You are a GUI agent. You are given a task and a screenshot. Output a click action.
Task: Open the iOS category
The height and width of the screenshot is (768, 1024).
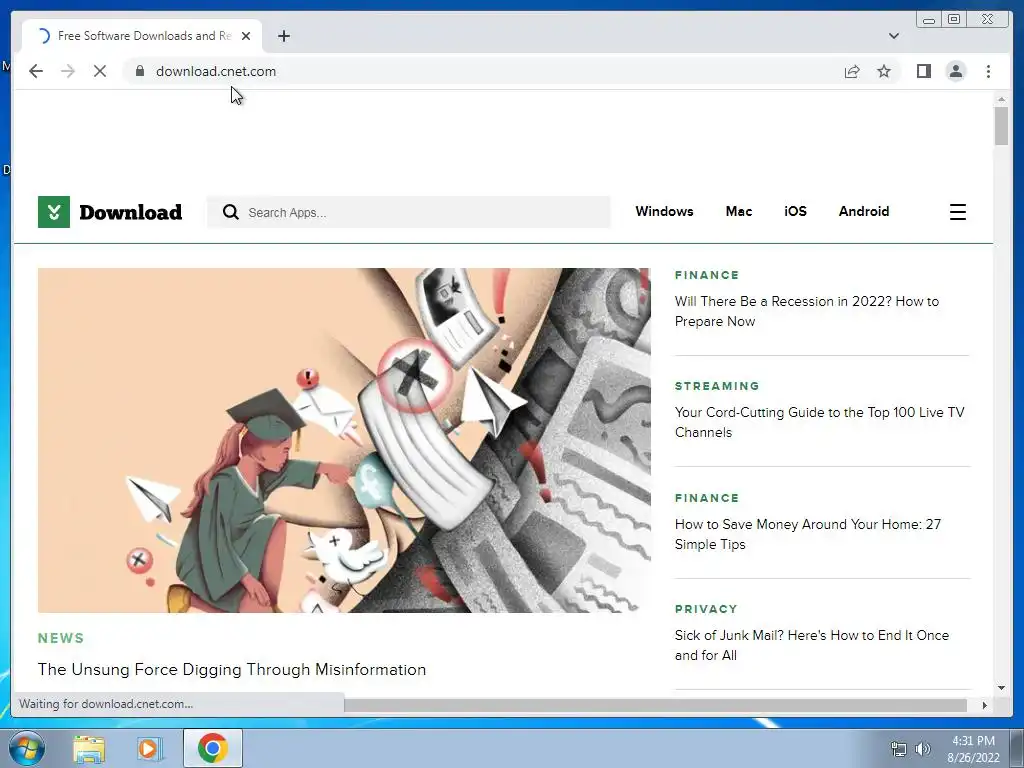click(795, 211)
